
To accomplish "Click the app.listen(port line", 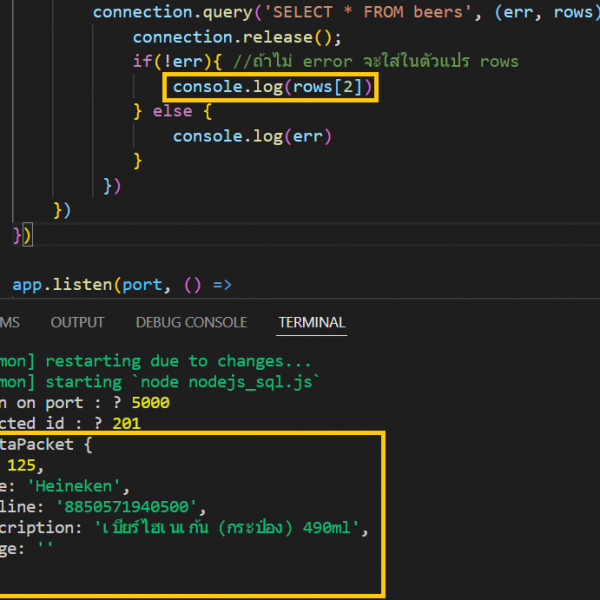I will [x=121, y=284].
